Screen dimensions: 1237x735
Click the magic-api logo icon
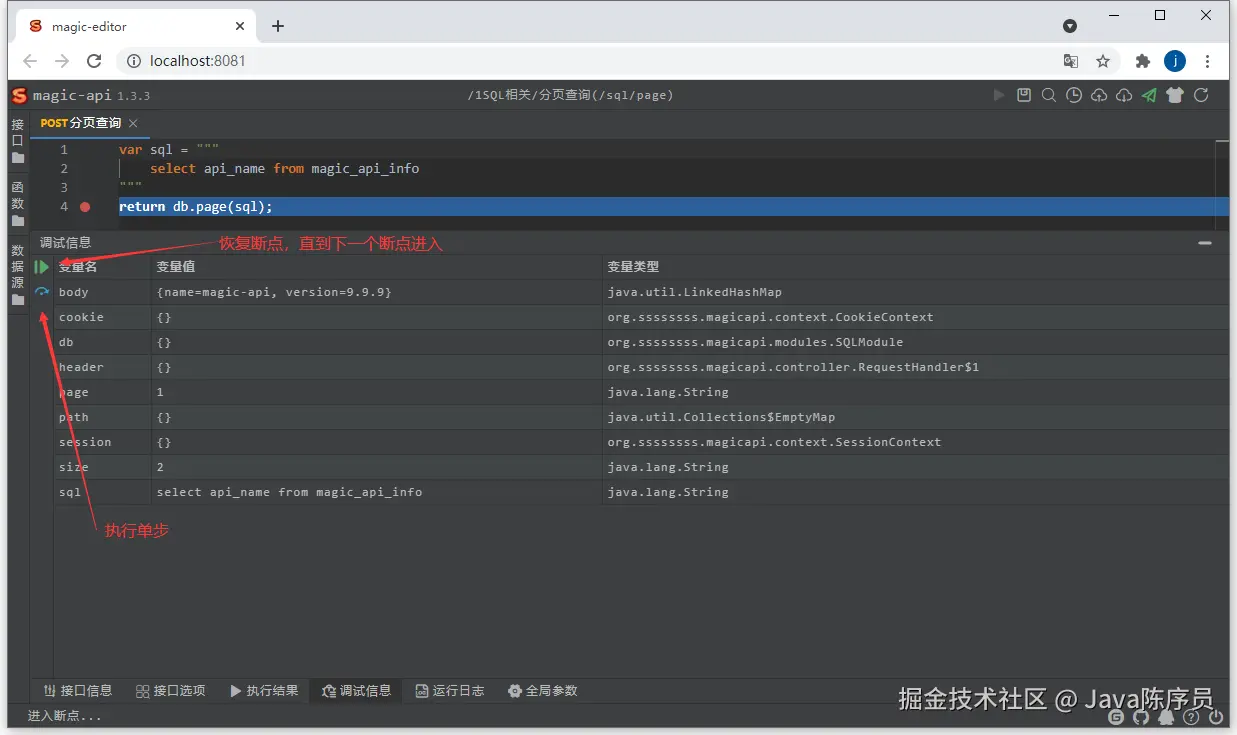tap(19, 96)
